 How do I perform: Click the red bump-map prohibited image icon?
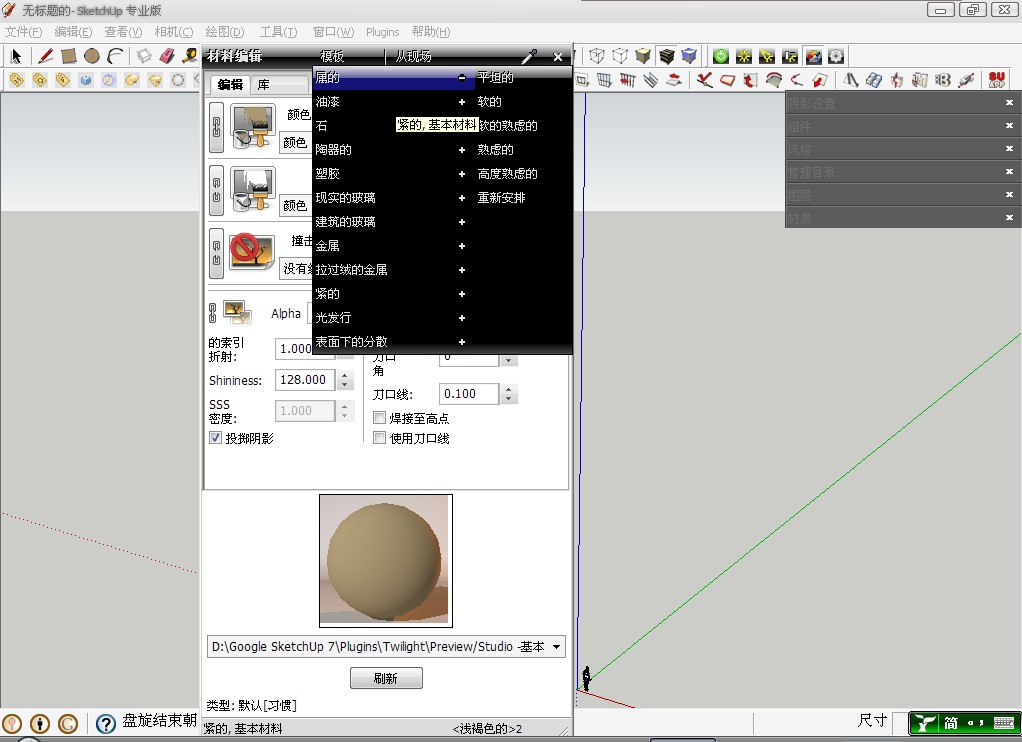pyautogui.click(x=252, y=252)
